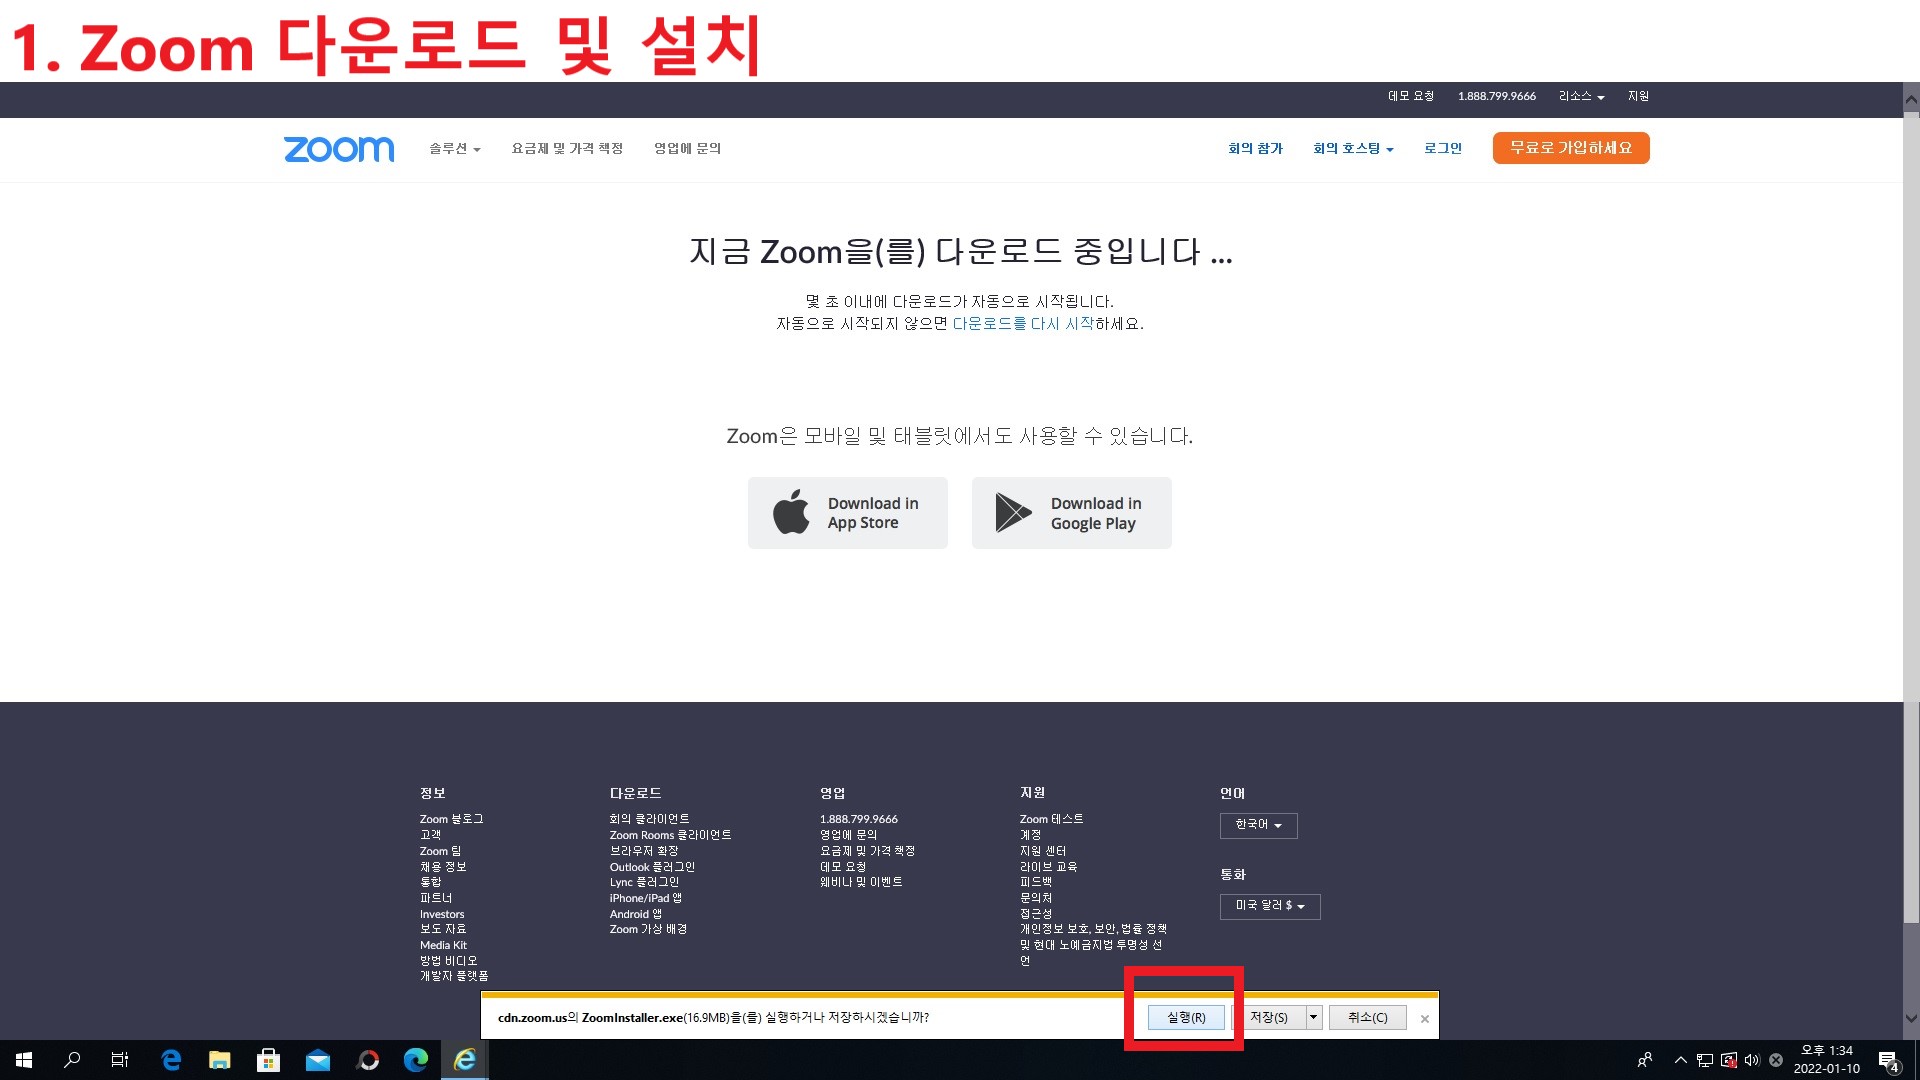The height and width of the screenshot is (1080, 1920).
Task: Open Zoom 블로그 footer link
Action: tap(451, 819)
